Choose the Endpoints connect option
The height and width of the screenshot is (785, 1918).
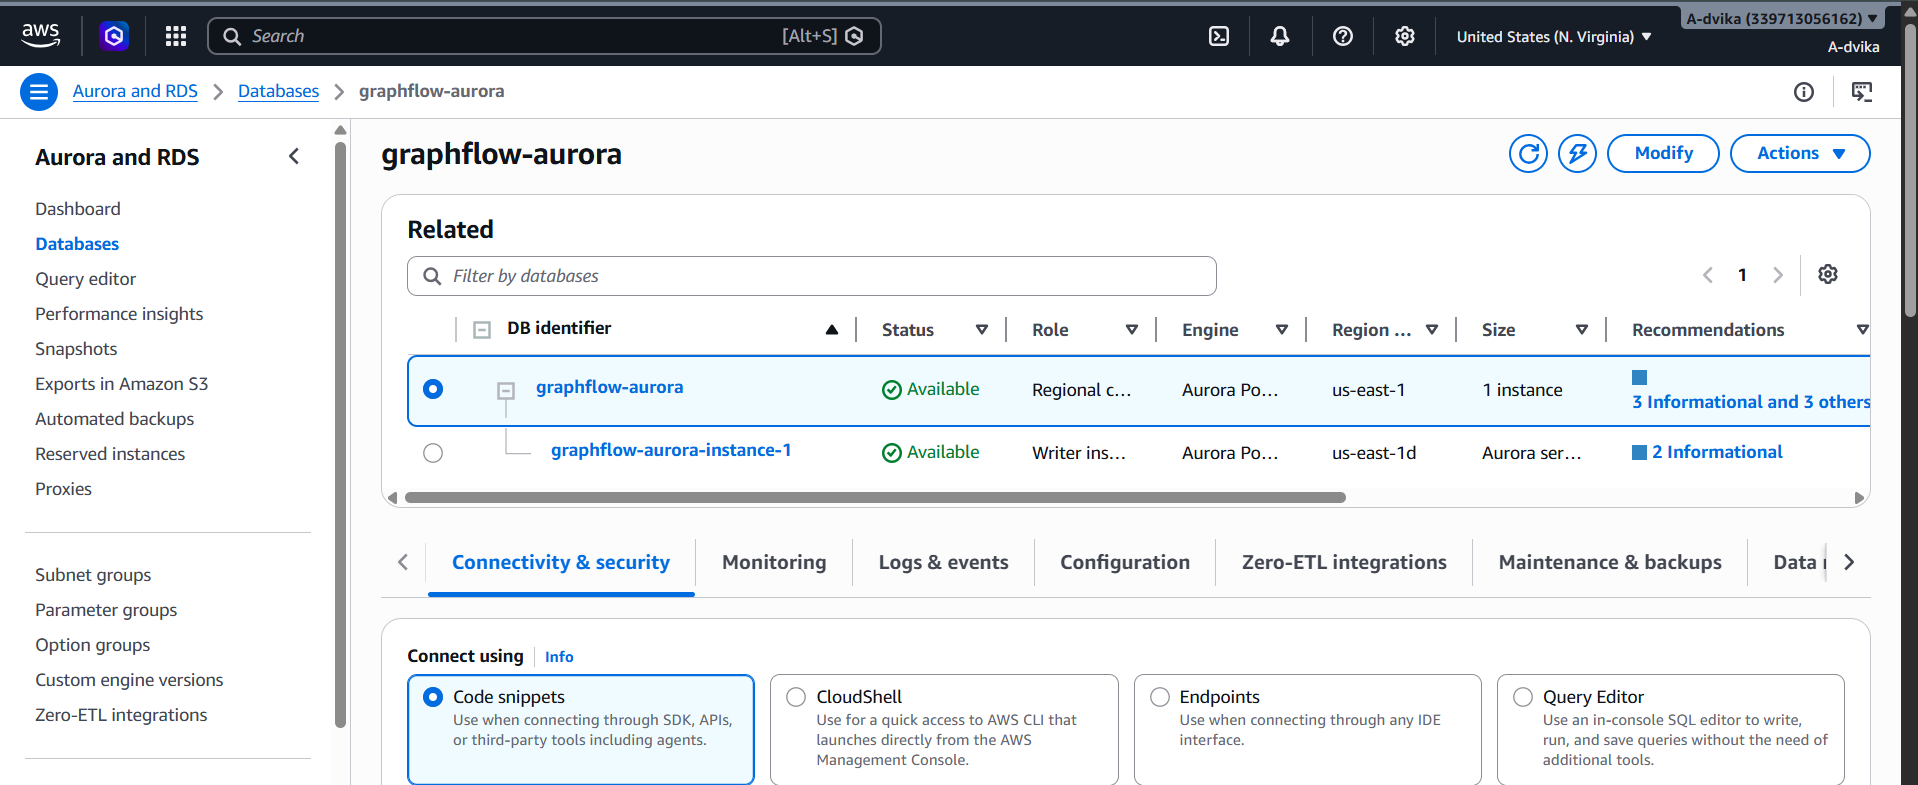click(x=1308, y=729)
